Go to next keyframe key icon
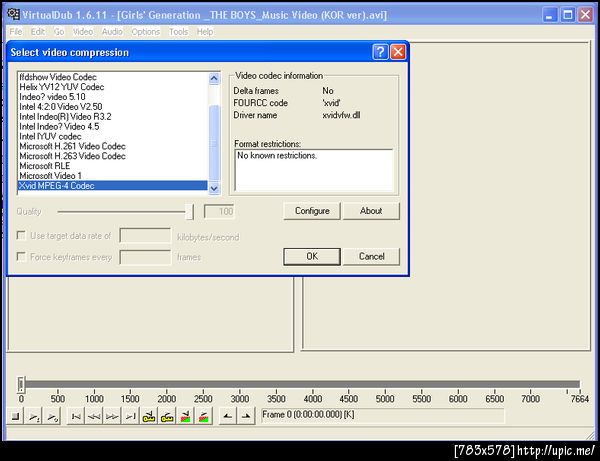This screenshot has height=461, width=600. [167, 416]
